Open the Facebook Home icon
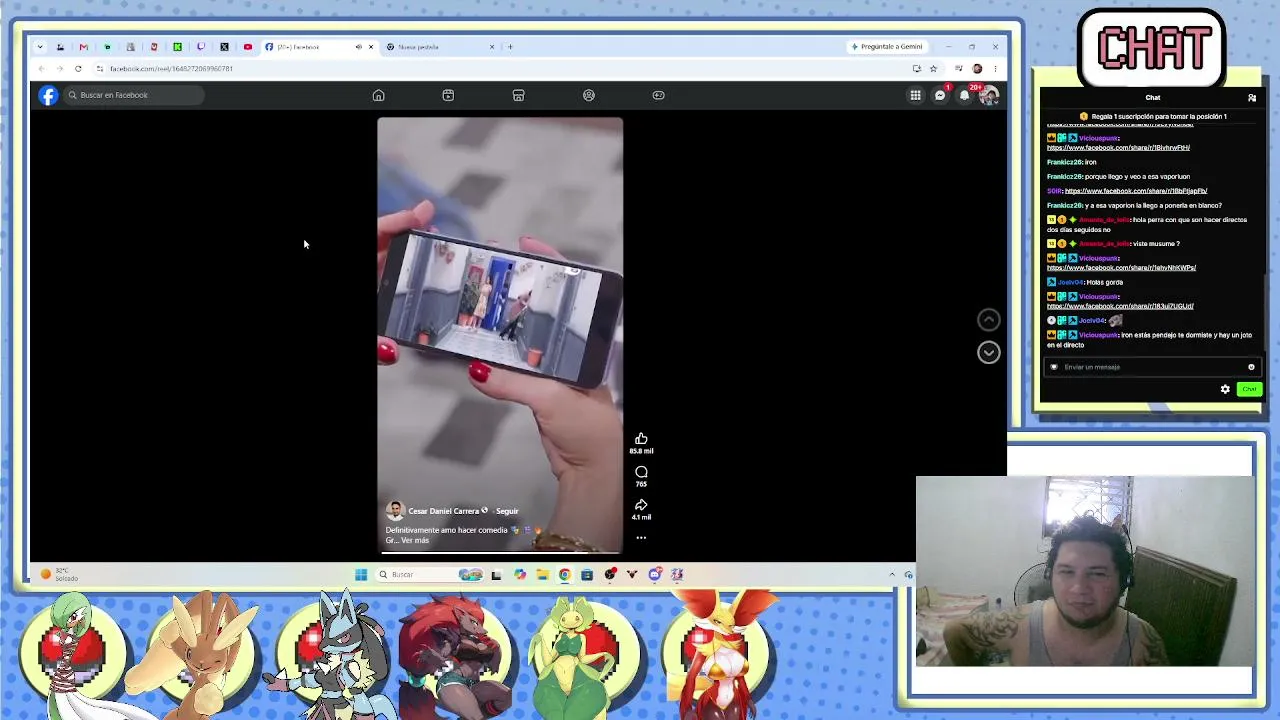This screenshot has width=1280, height=720. pos(378,95)
